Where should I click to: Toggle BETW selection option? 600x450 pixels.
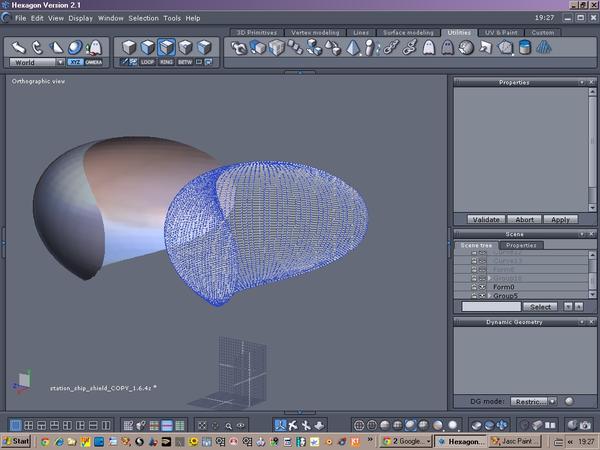[x=185, y=62]
